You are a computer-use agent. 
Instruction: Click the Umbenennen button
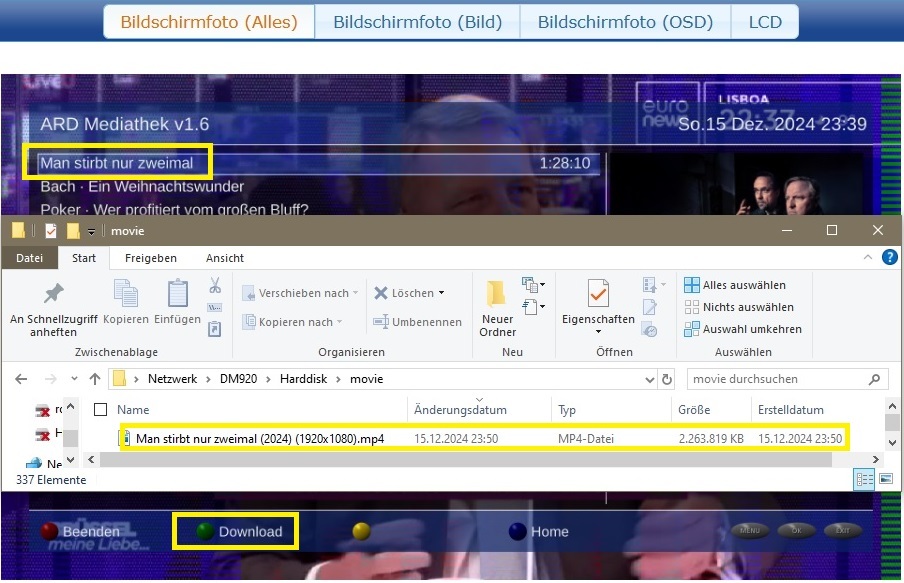click(417, 322)
